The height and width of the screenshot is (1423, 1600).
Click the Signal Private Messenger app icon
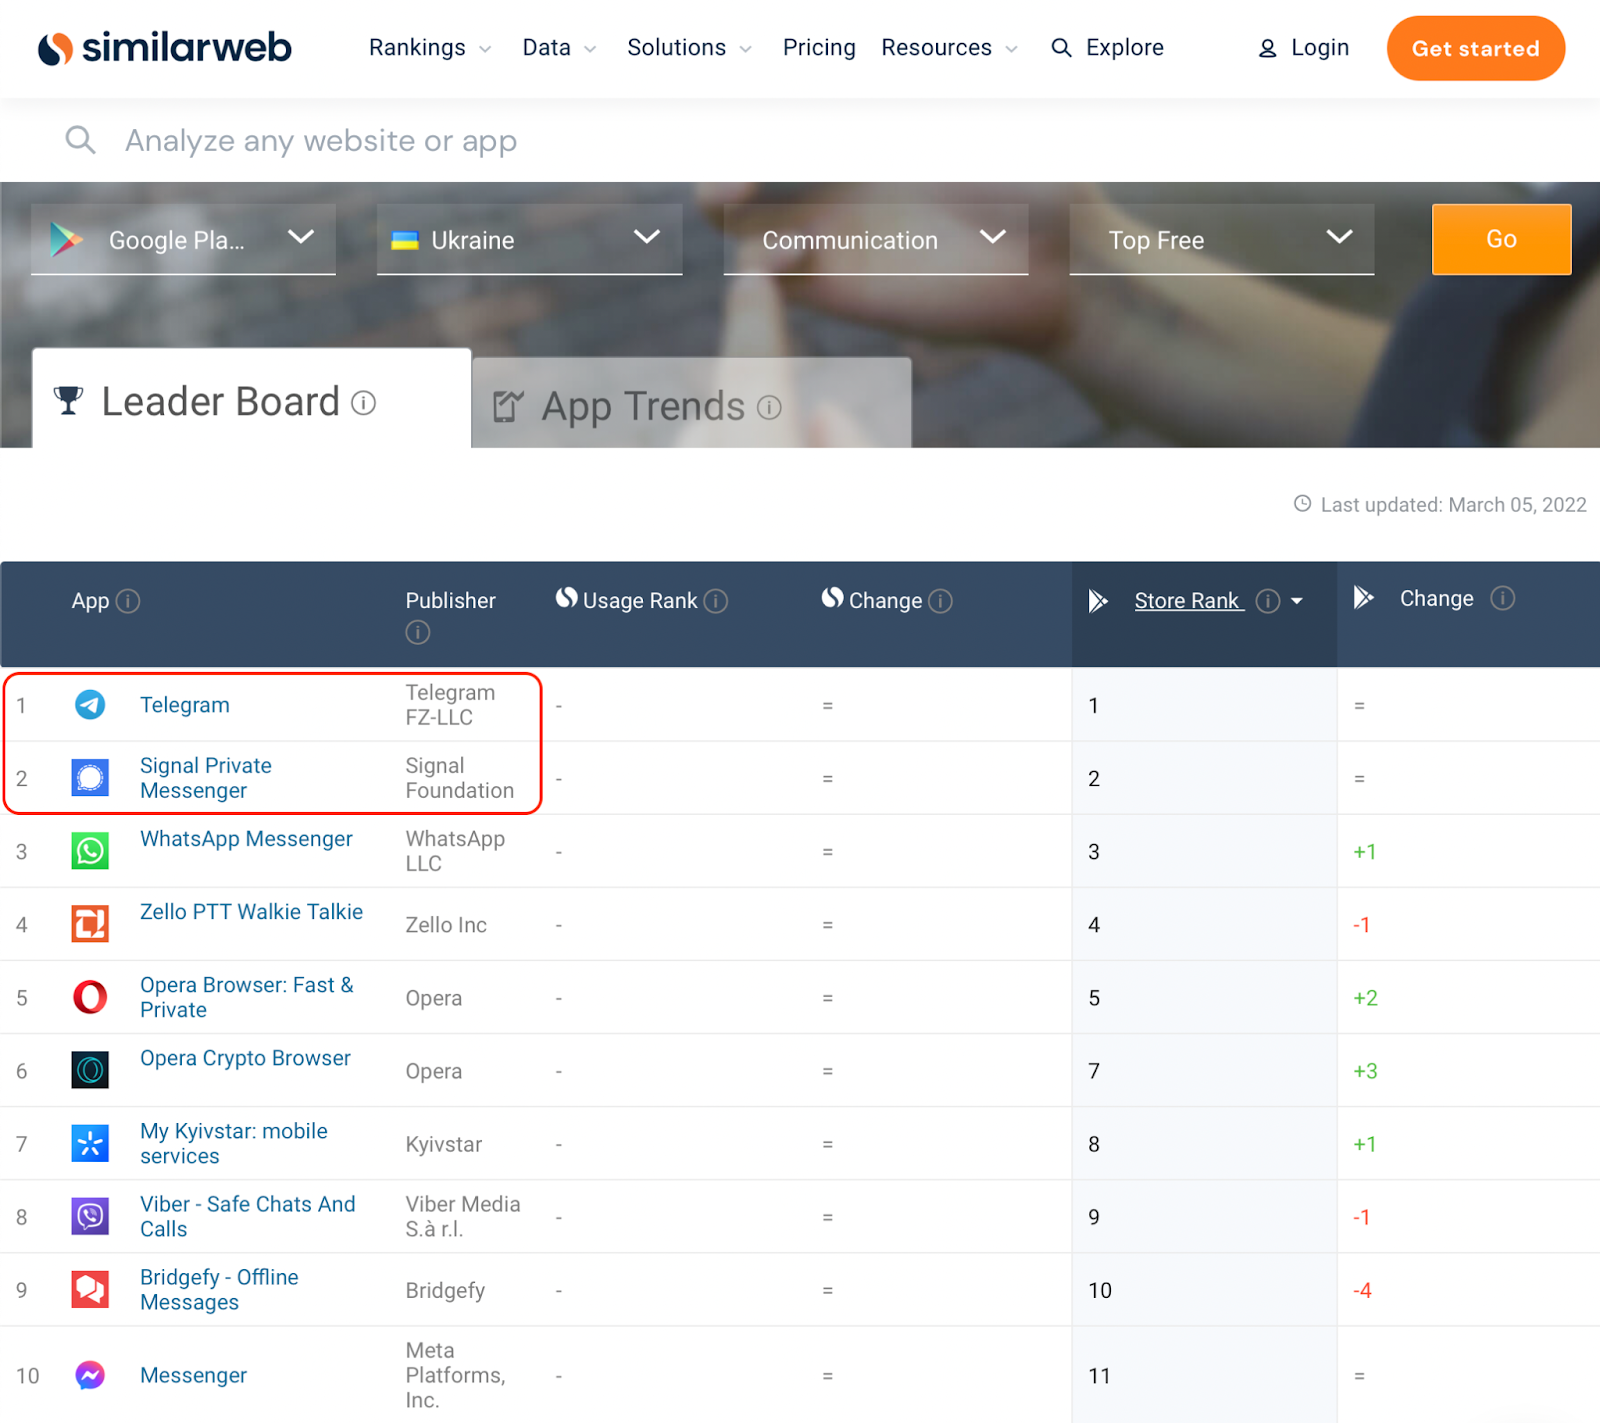(x=90, y=778)
